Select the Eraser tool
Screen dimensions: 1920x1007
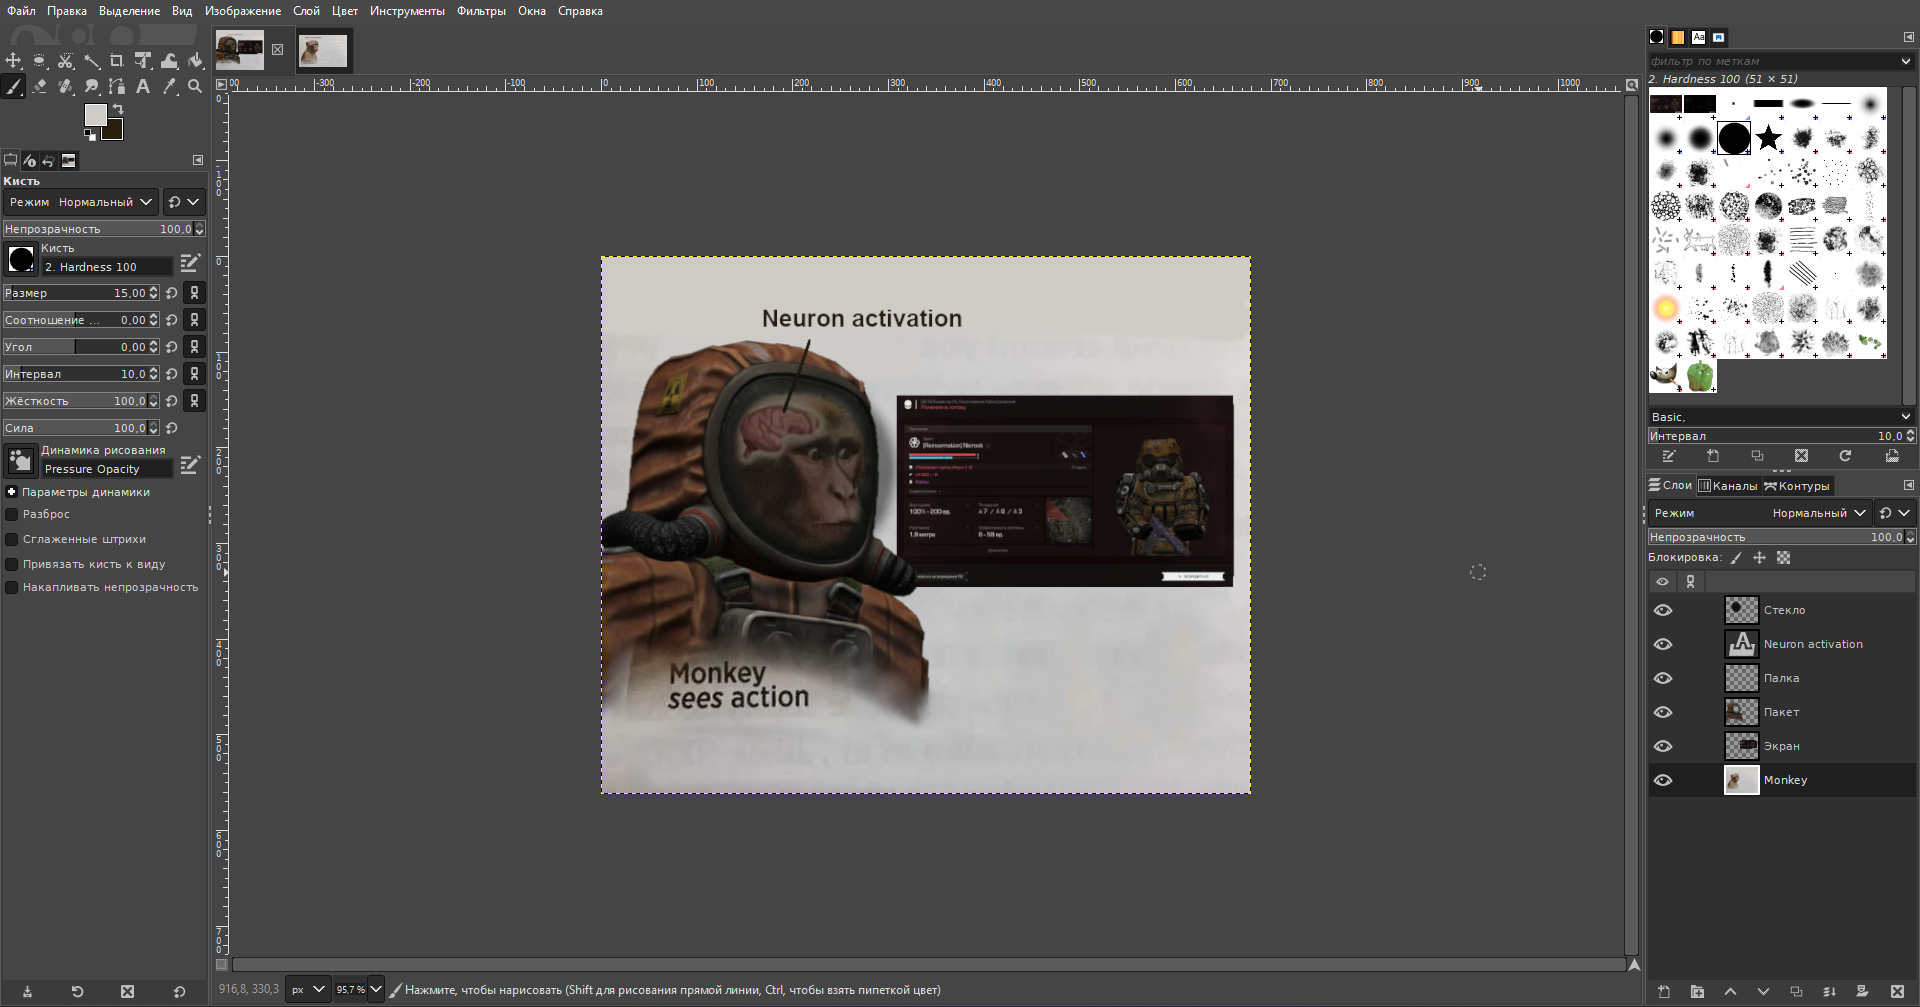click(x=39, y=86)
